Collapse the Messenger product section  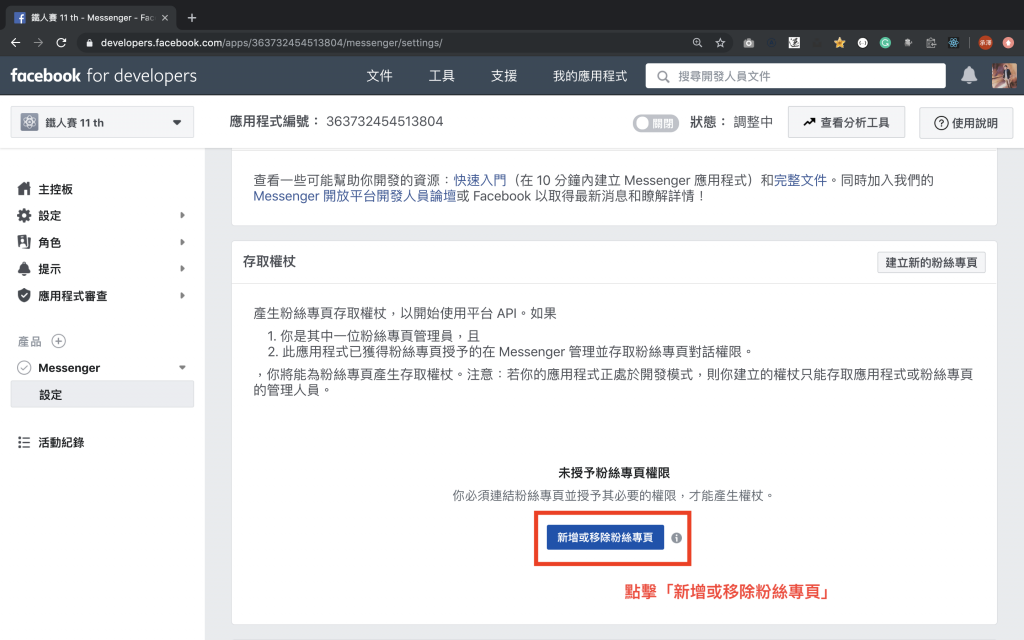tap(182, 368)
